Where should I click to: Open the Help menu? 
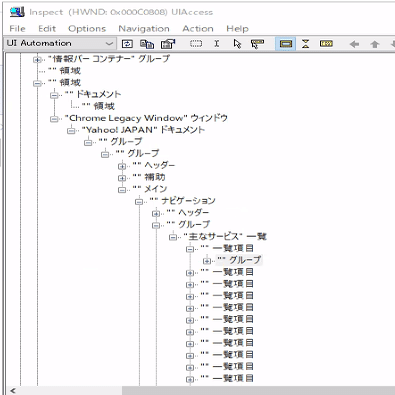coord(237,29)
